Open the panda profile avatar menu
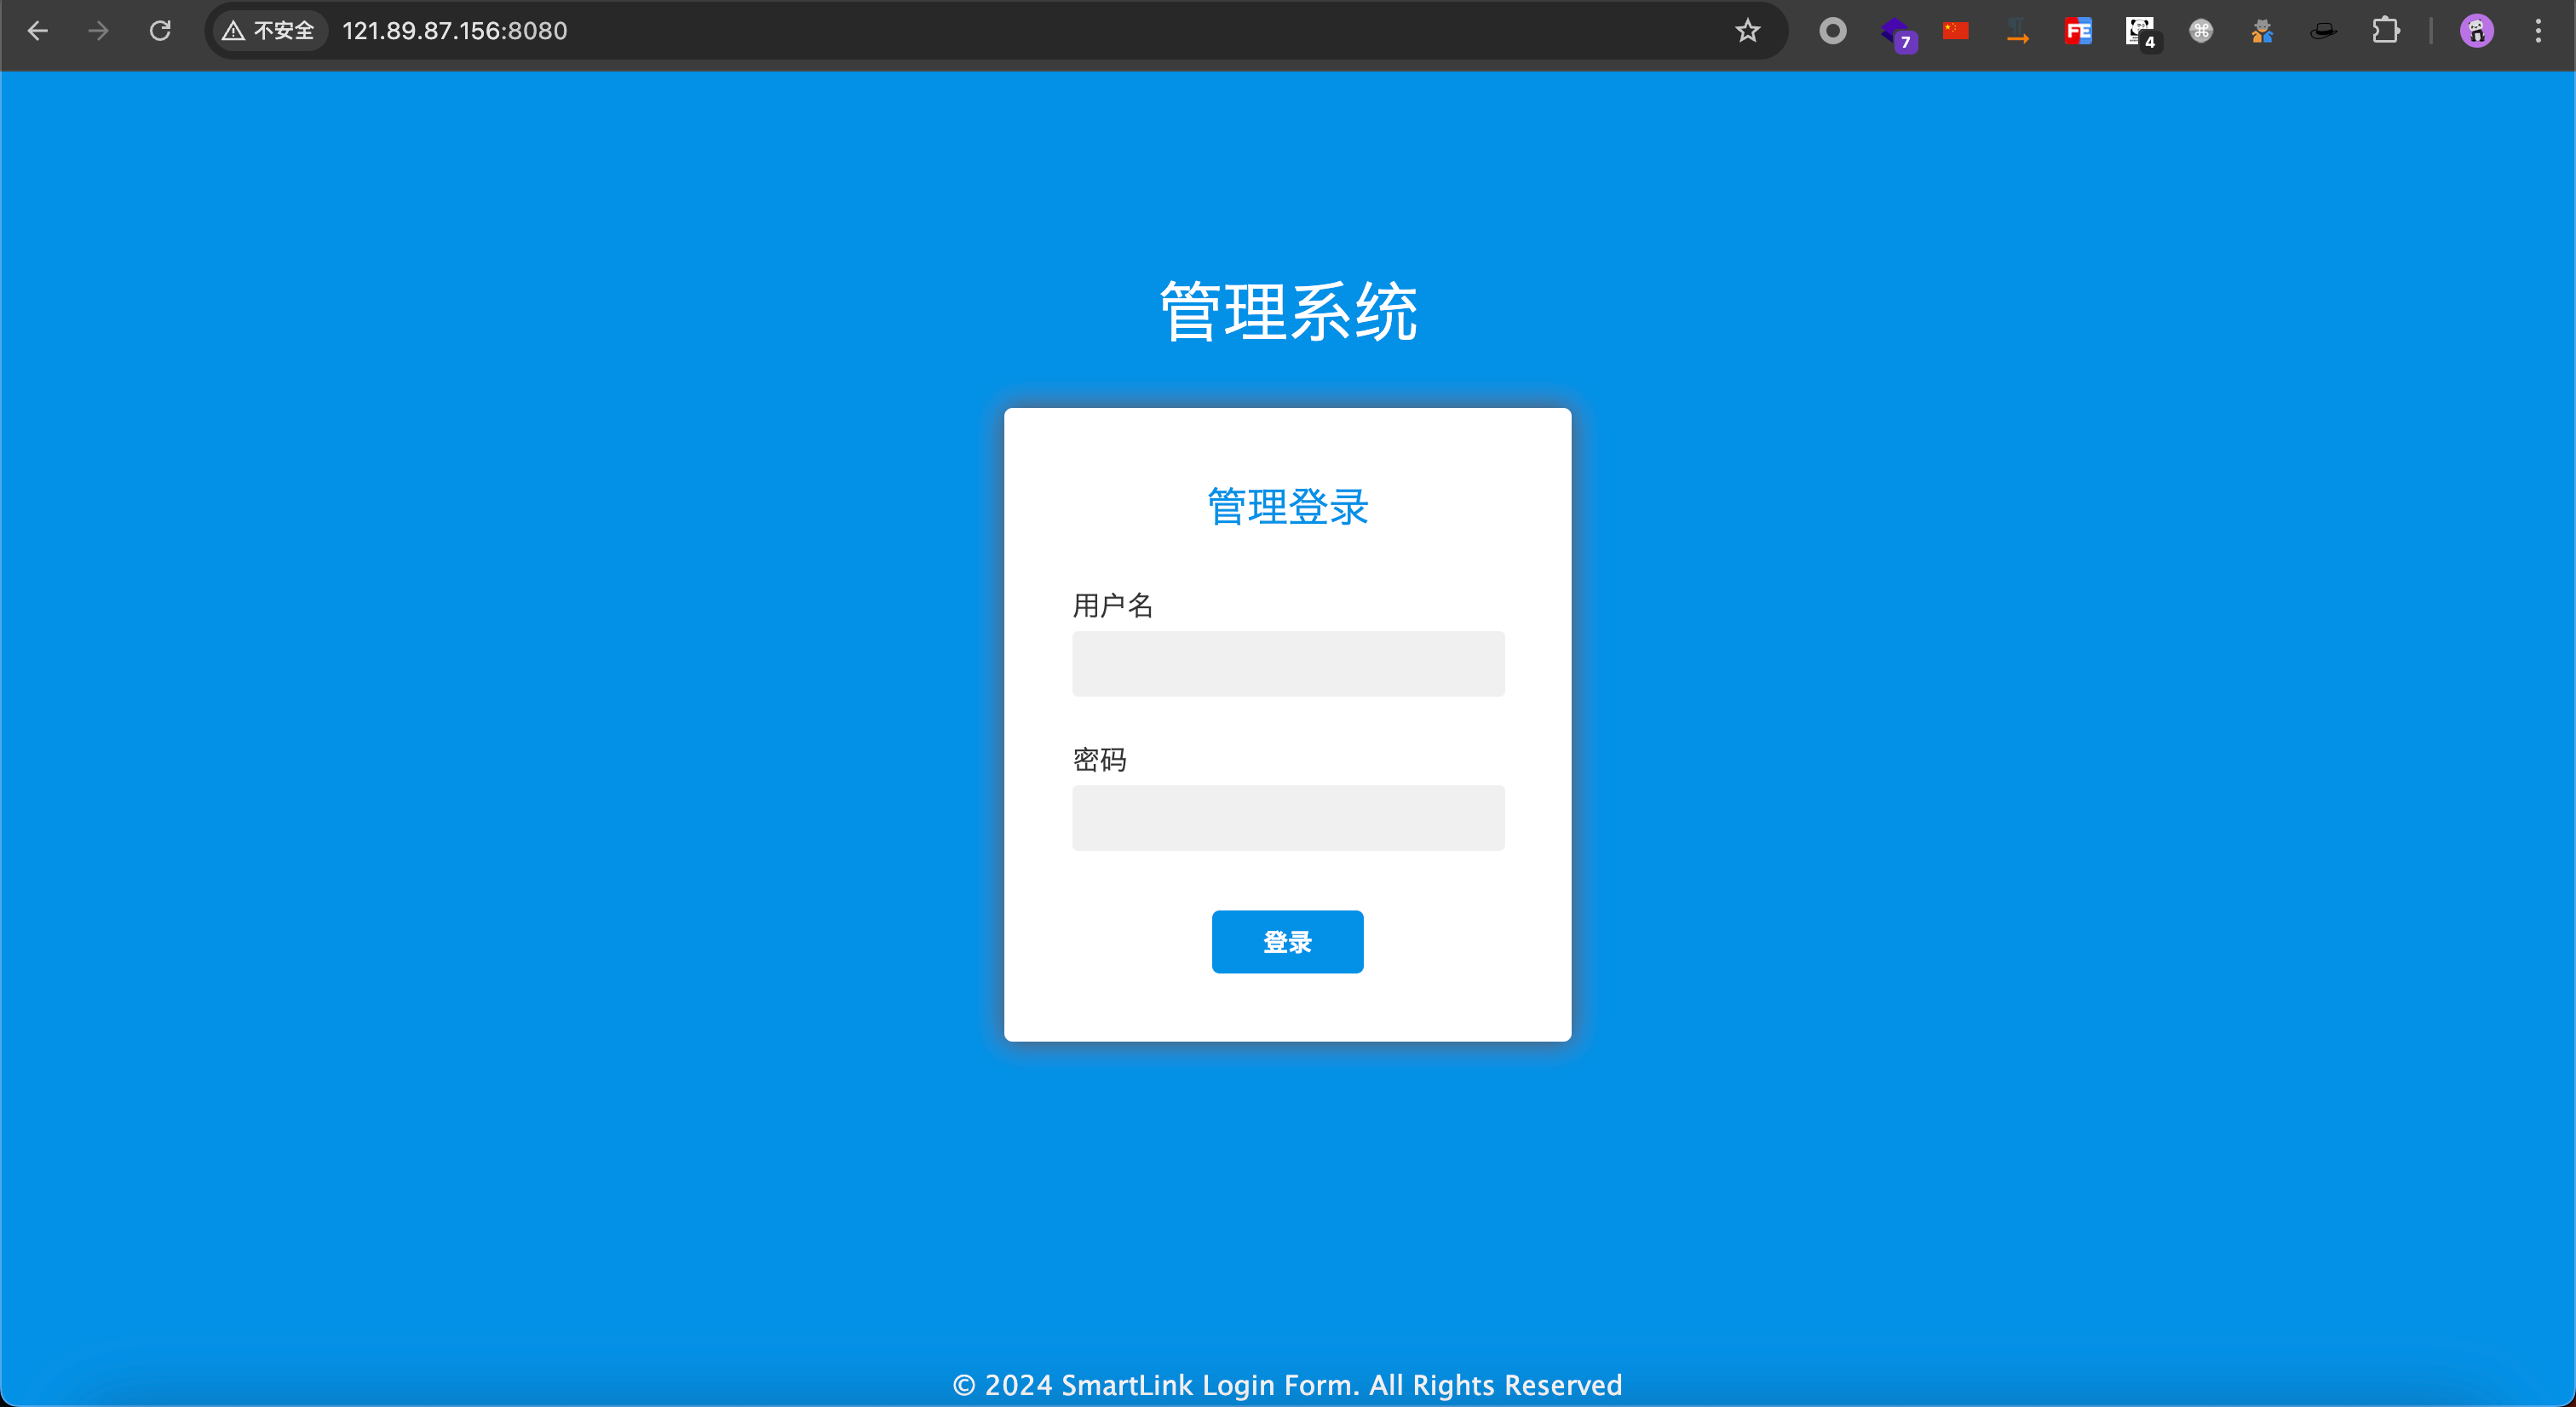The image size is (2576, 1407). [x=2476, y=31]
